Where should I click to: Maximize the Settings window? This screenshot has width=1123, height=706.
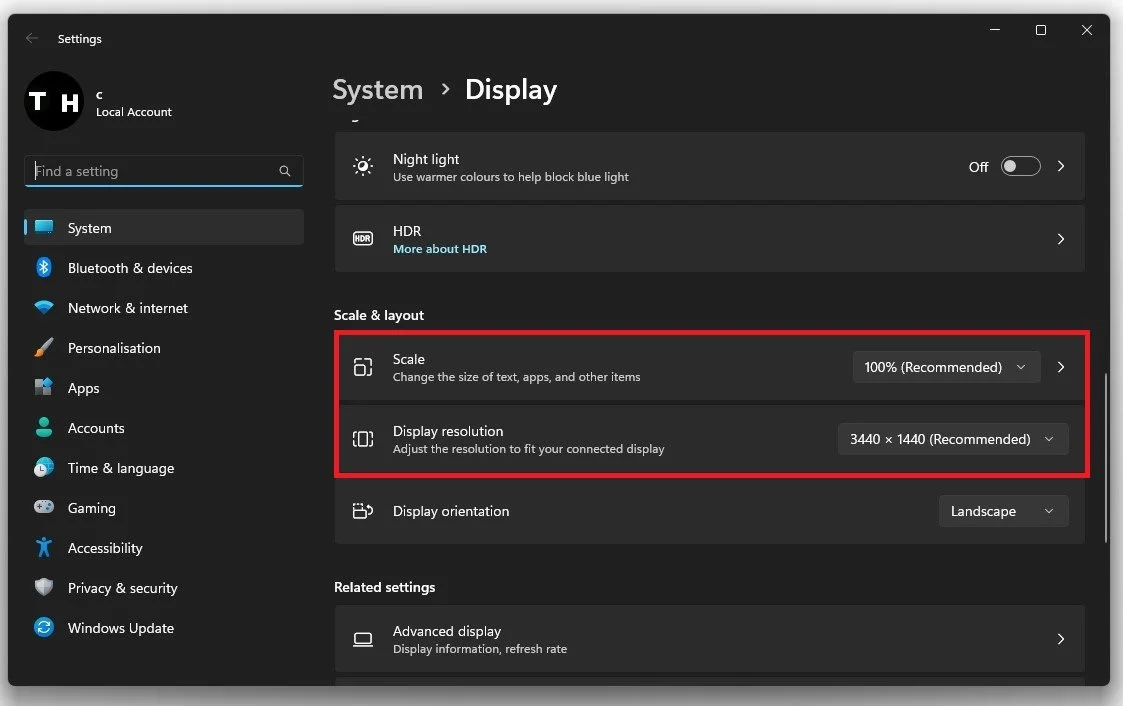(x=1041, y=30)
